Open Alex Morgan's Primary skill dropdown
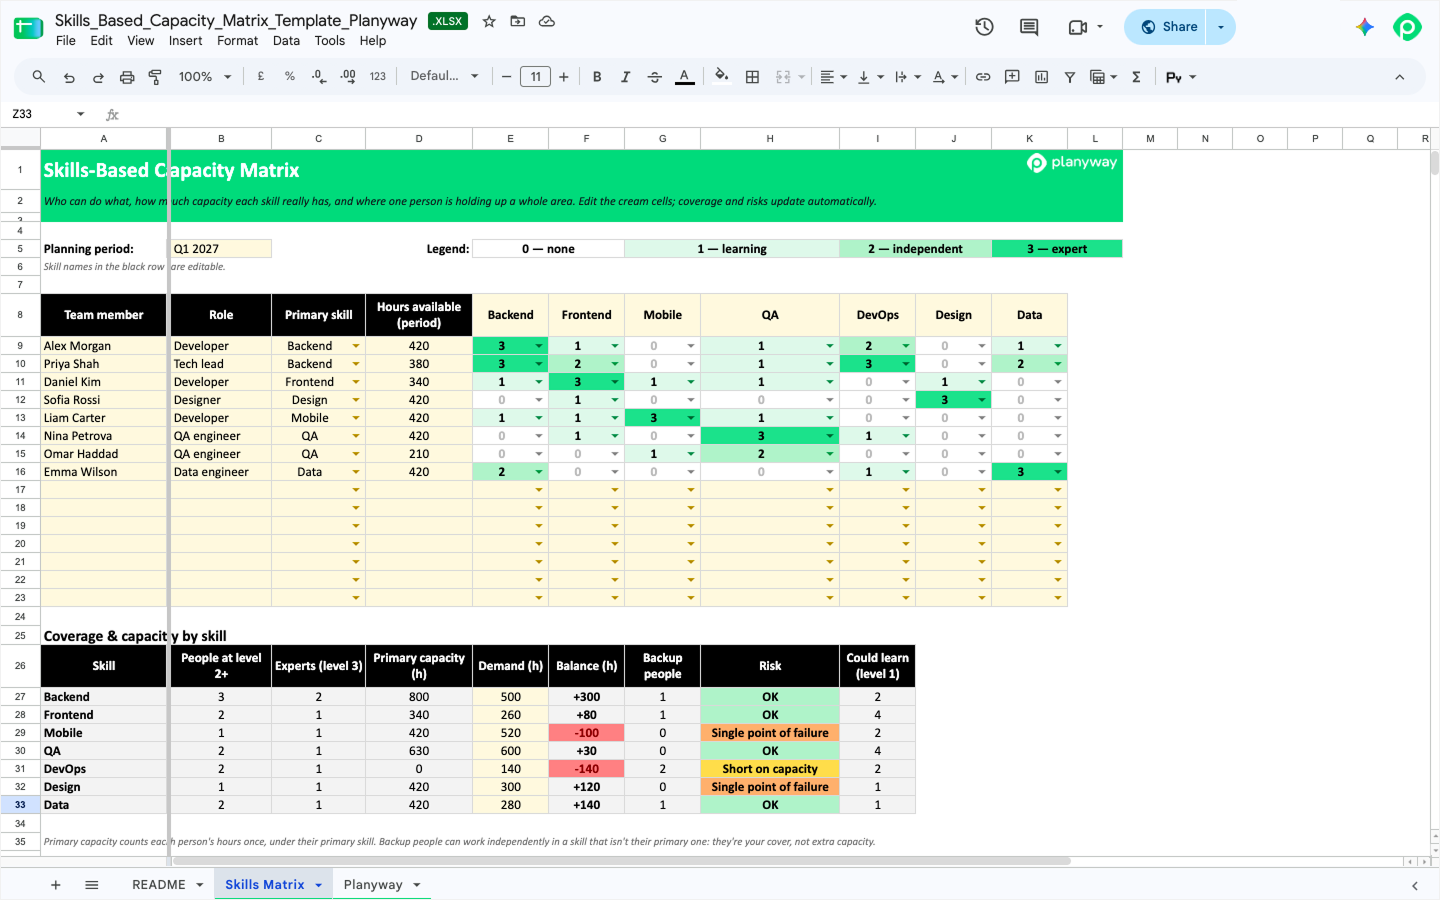1440x900 pixels. (356, 346)
